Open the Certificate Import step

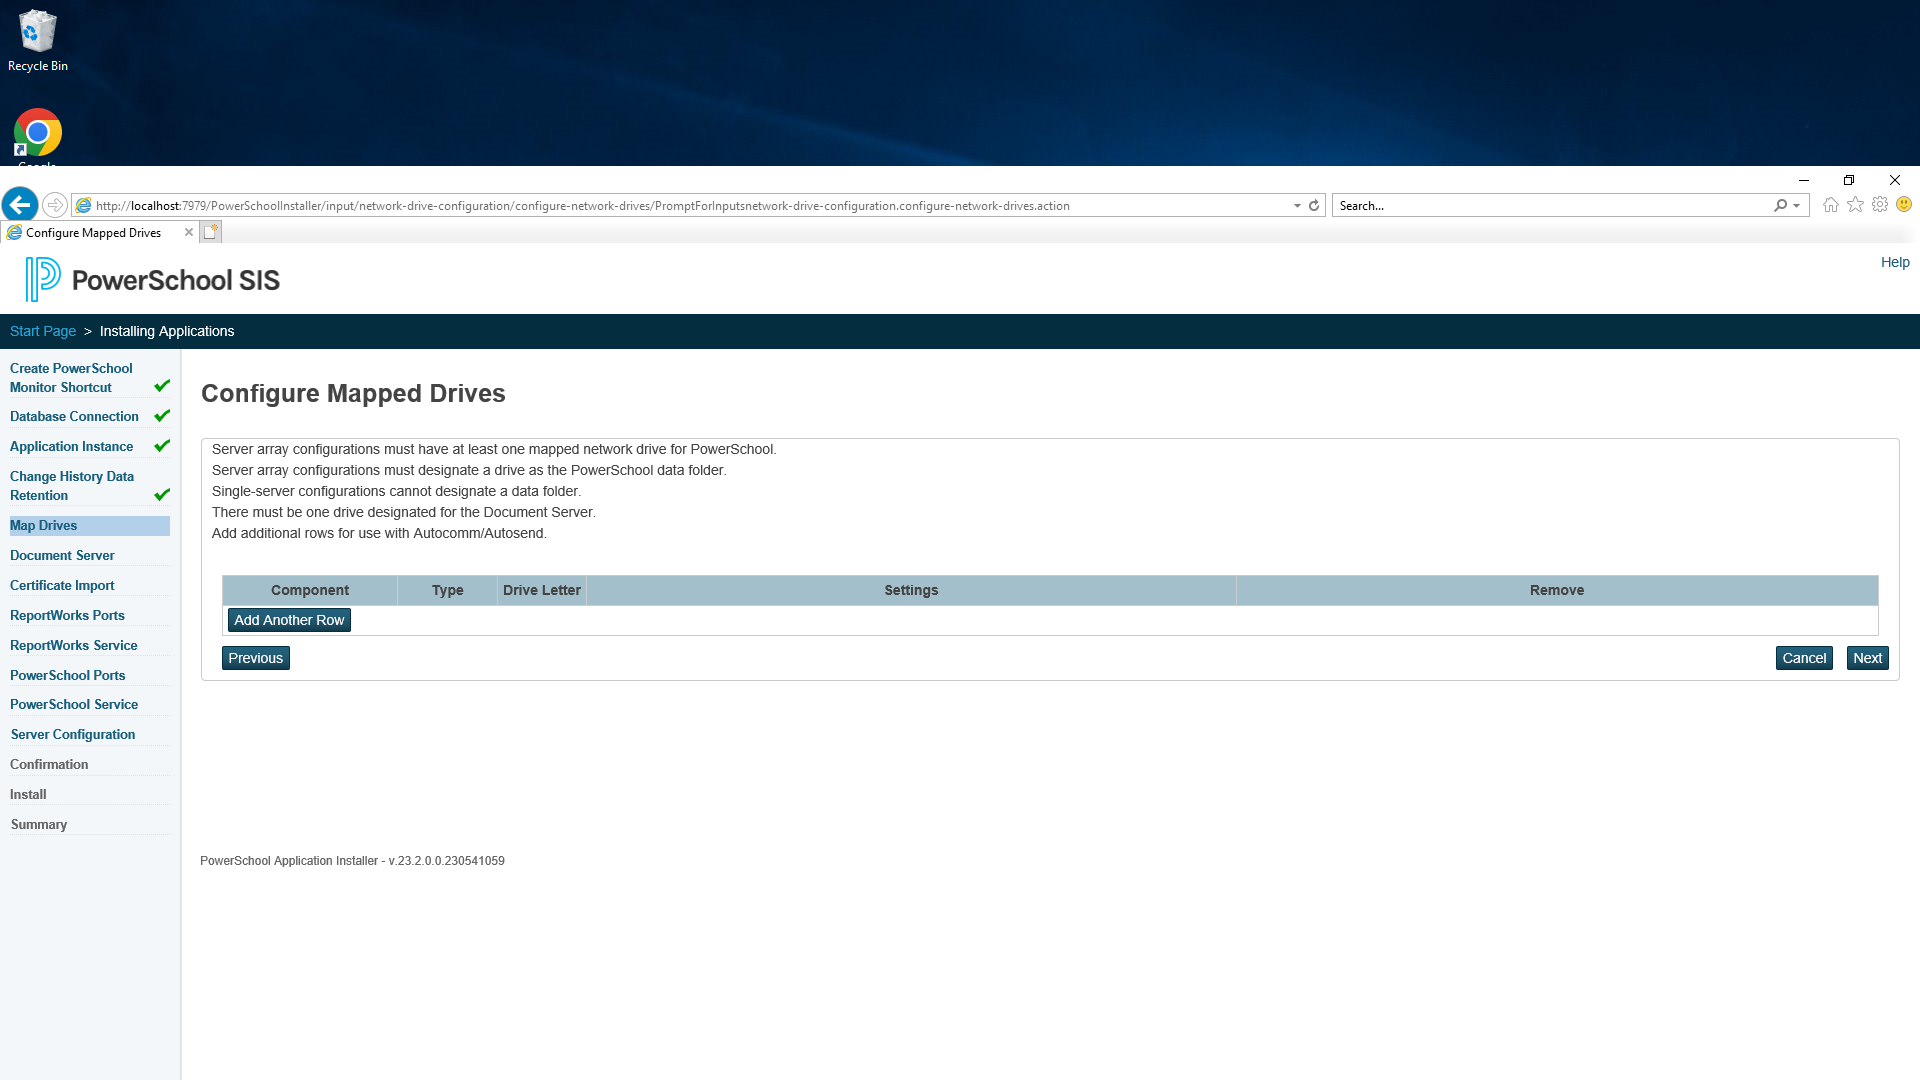click(x=62, y=585)
